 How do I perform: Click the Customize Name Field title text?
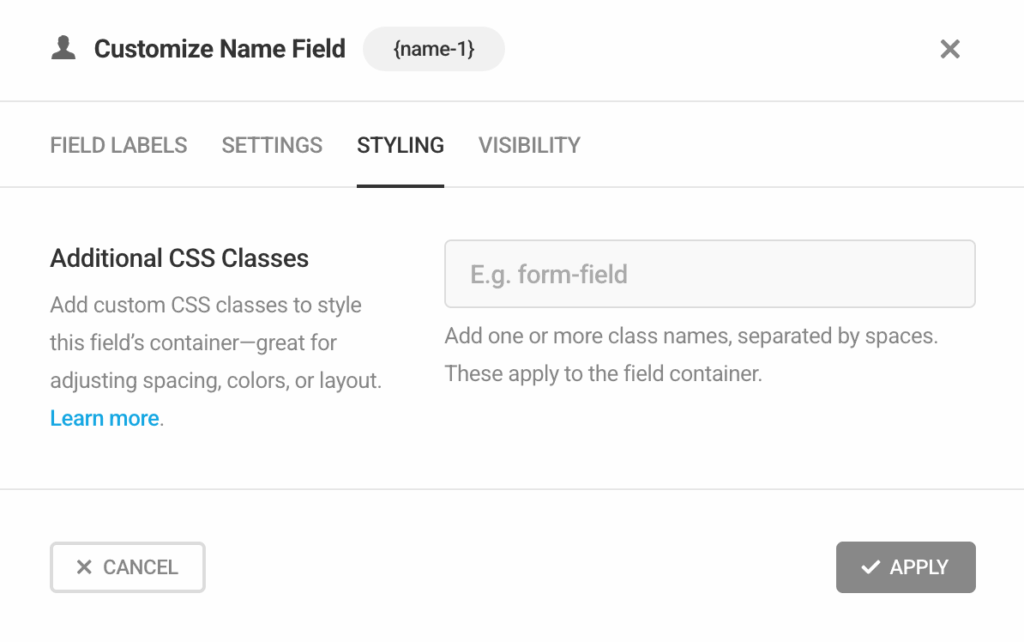tap(220, 48)
